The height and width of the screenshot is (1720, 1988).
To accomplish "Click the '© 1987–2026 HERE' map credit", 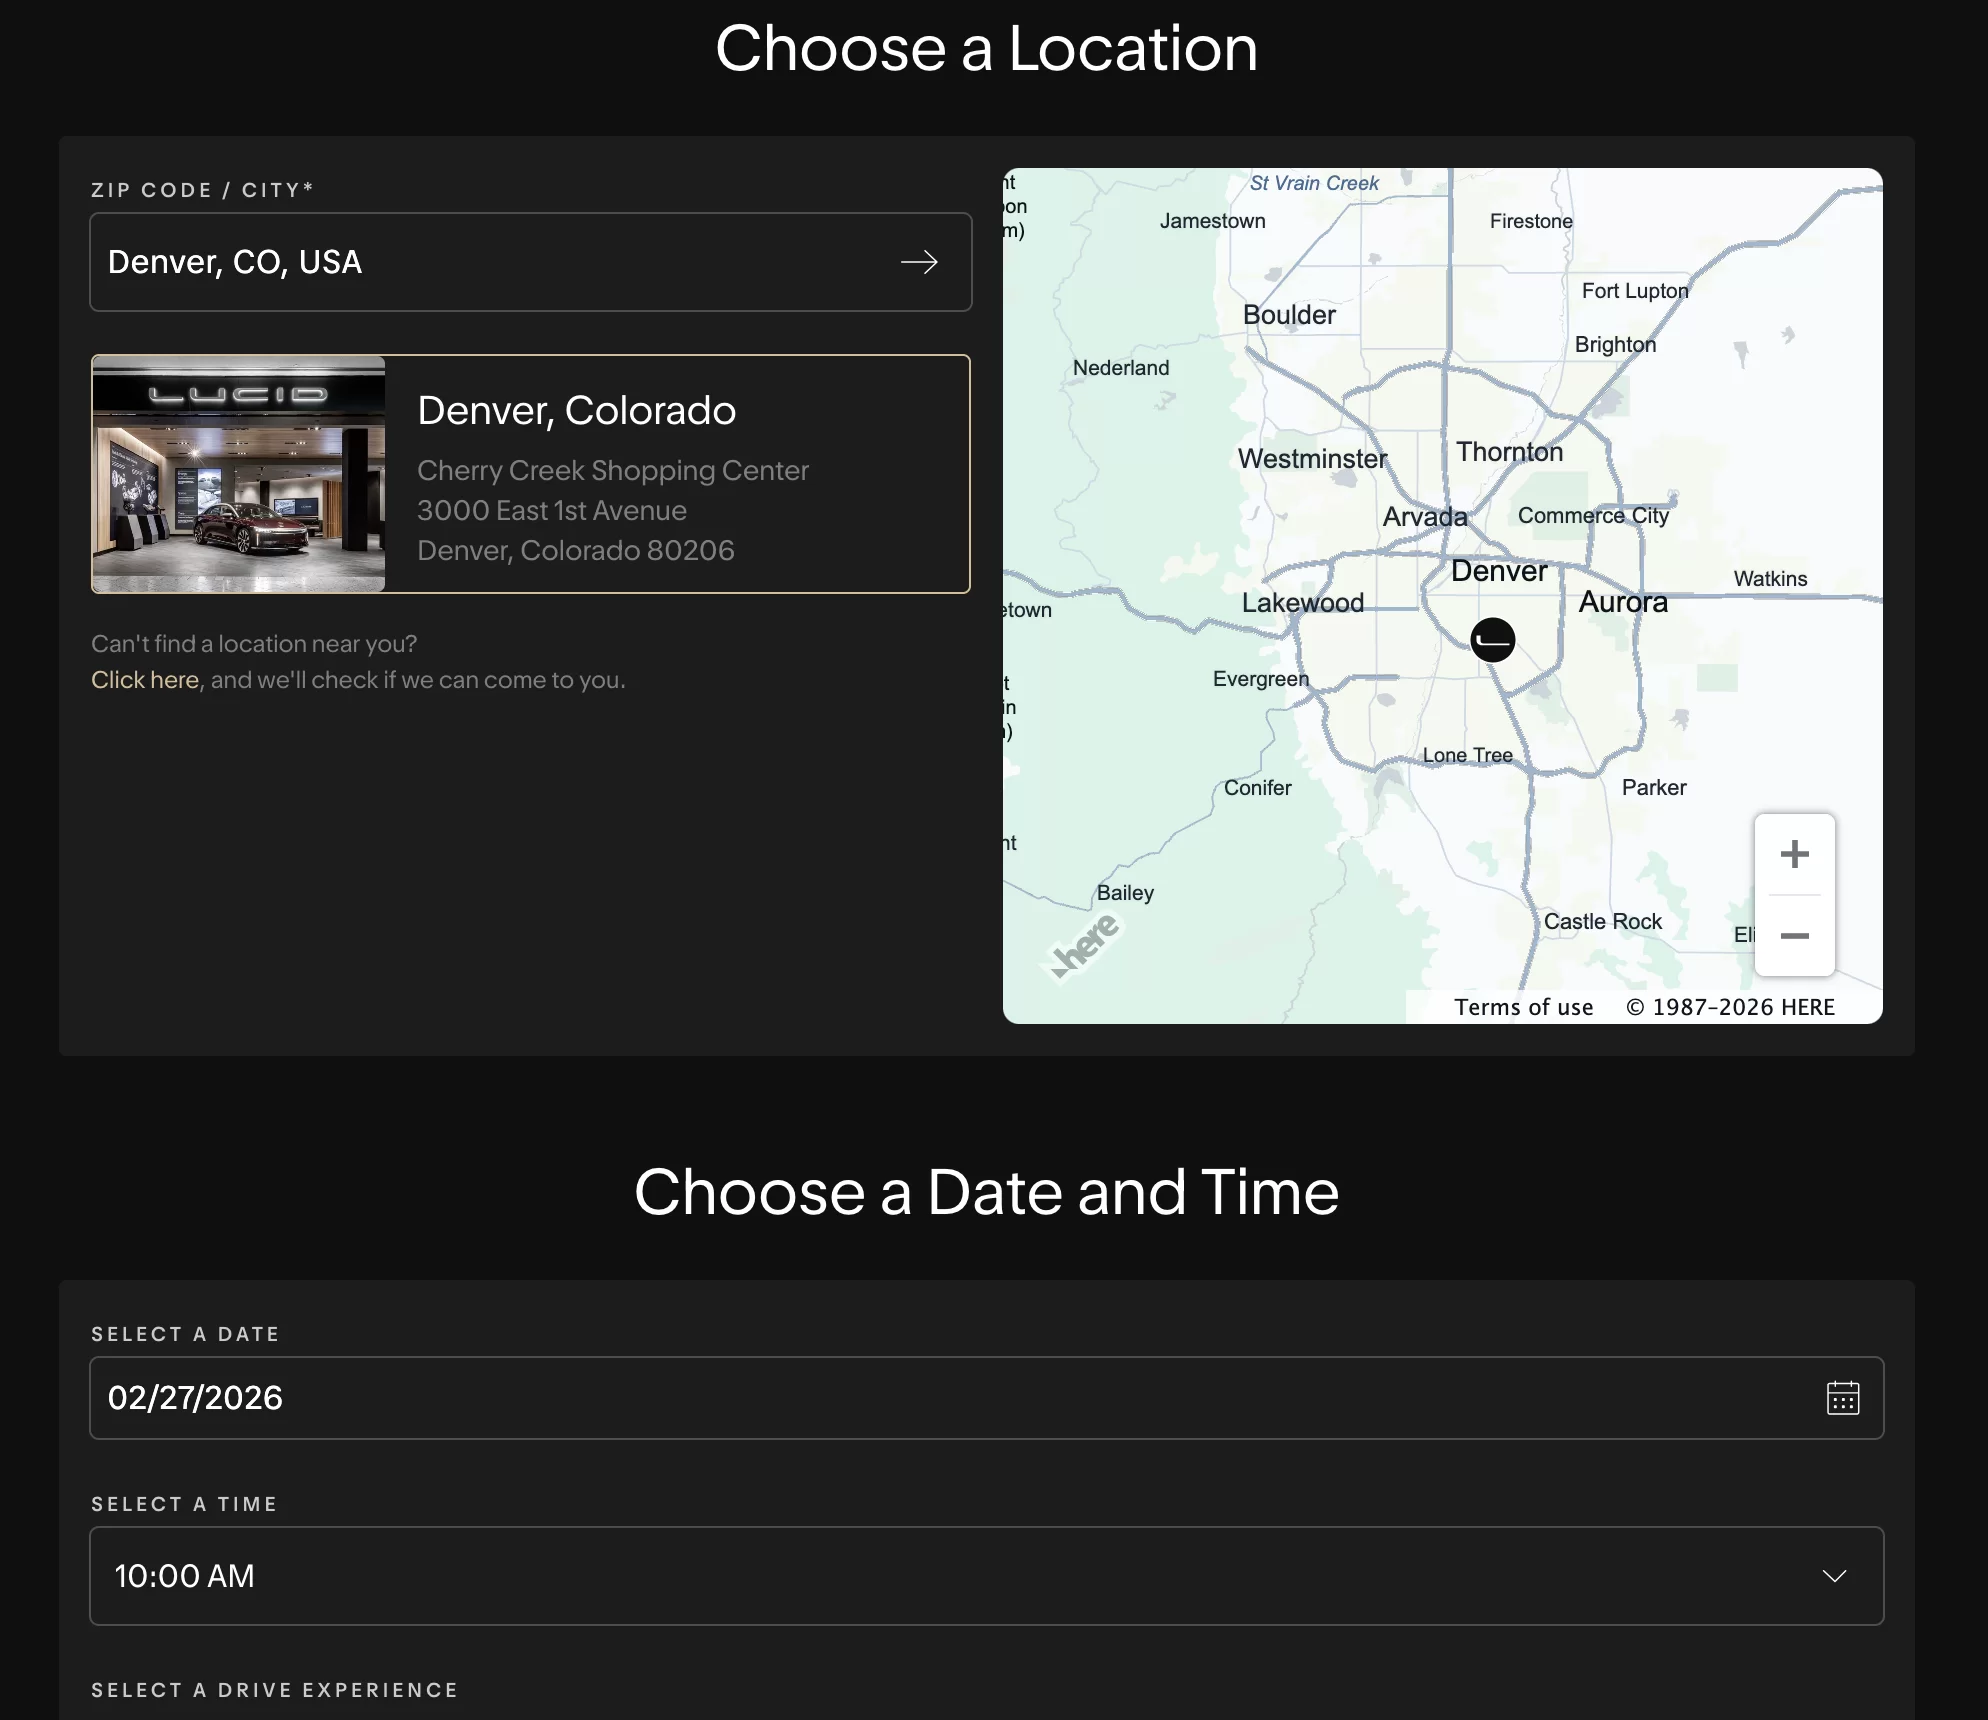I will pyautogui.click(x=1730, y=1007).
